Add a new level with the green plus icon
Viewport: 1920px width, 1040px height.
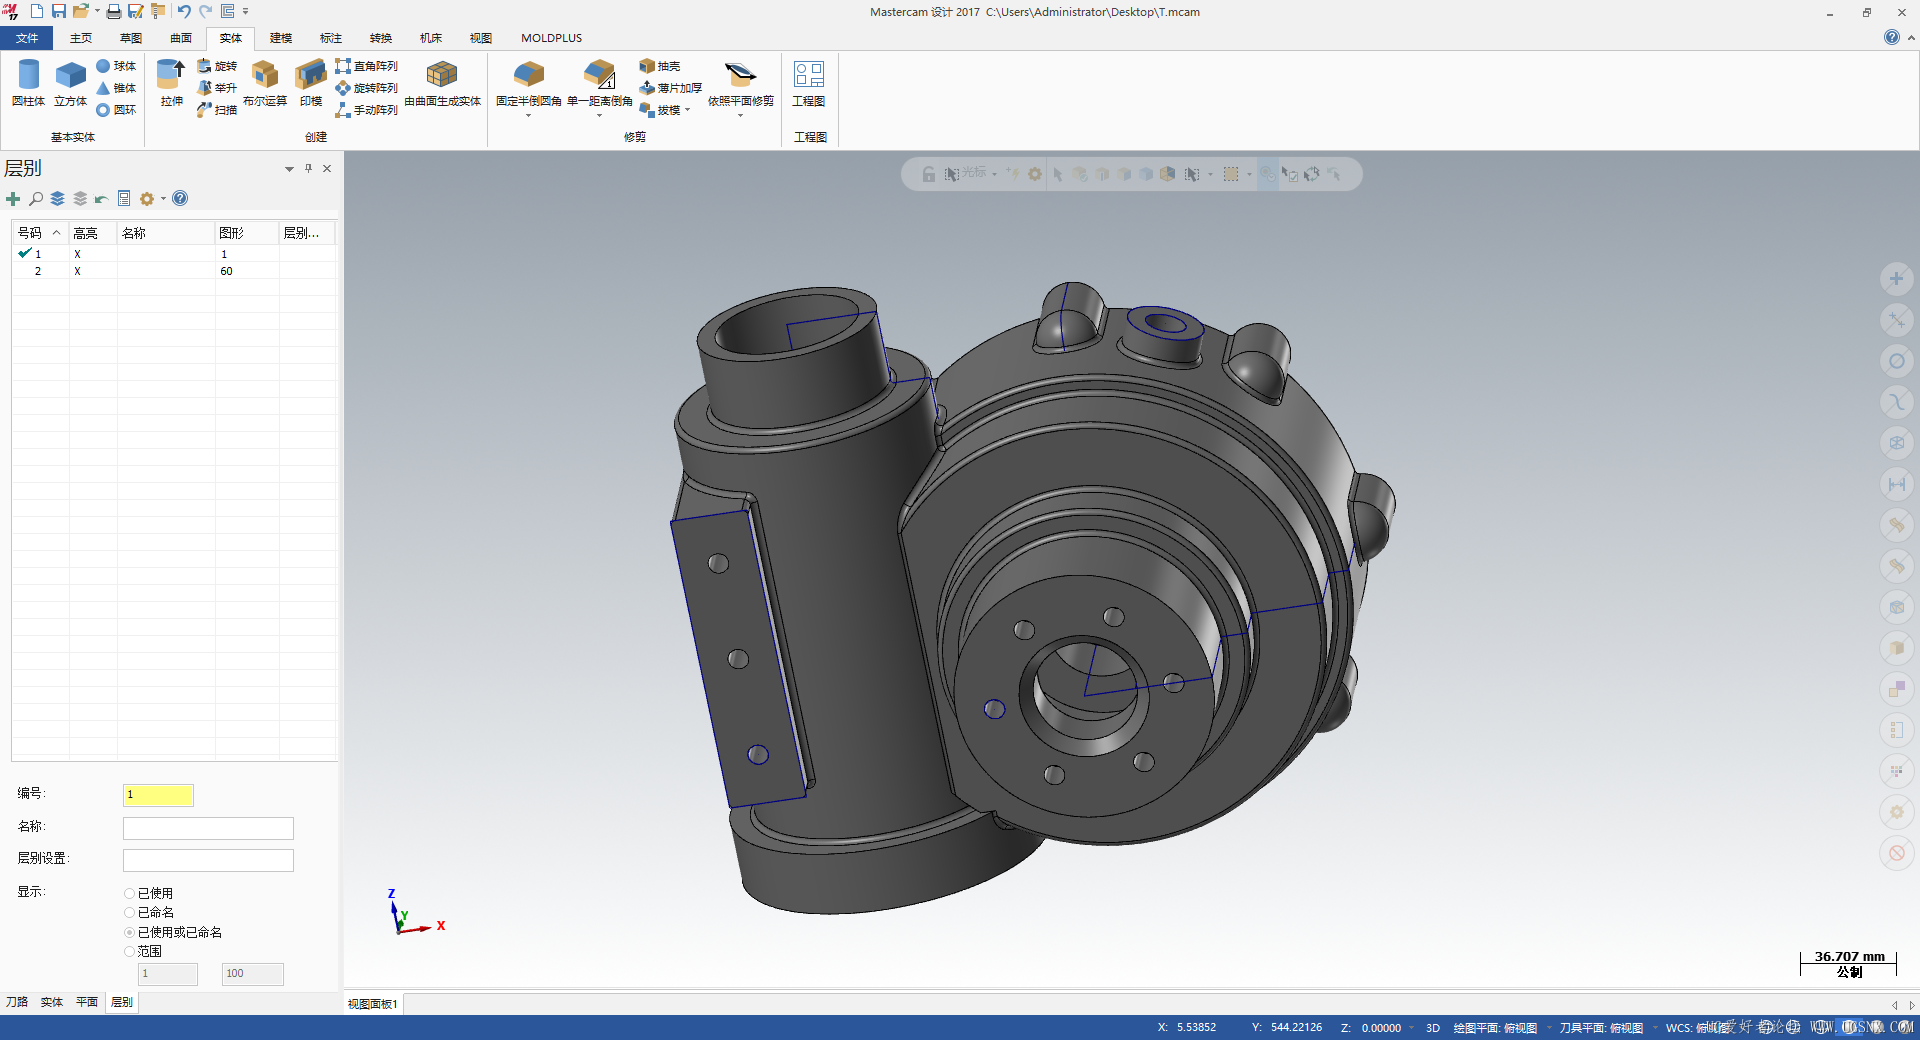[x=13, y=199]
